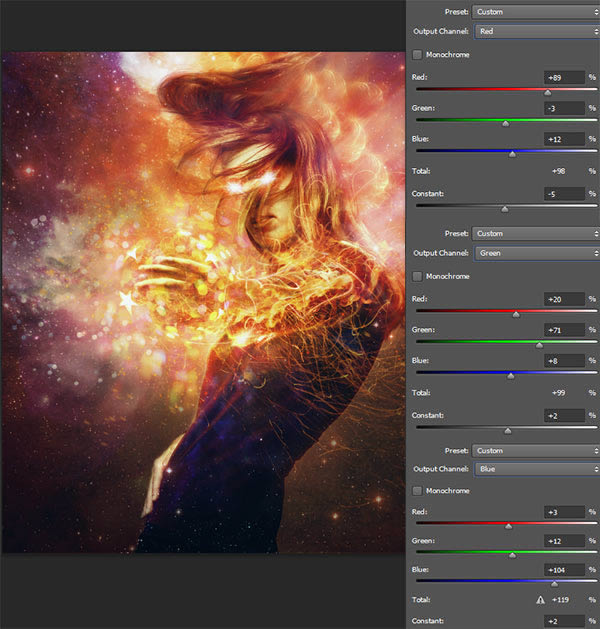Click the Constant slider handle set to -5
The height and width of the screenshot is (629, 600).
click(x=505, y=209)
